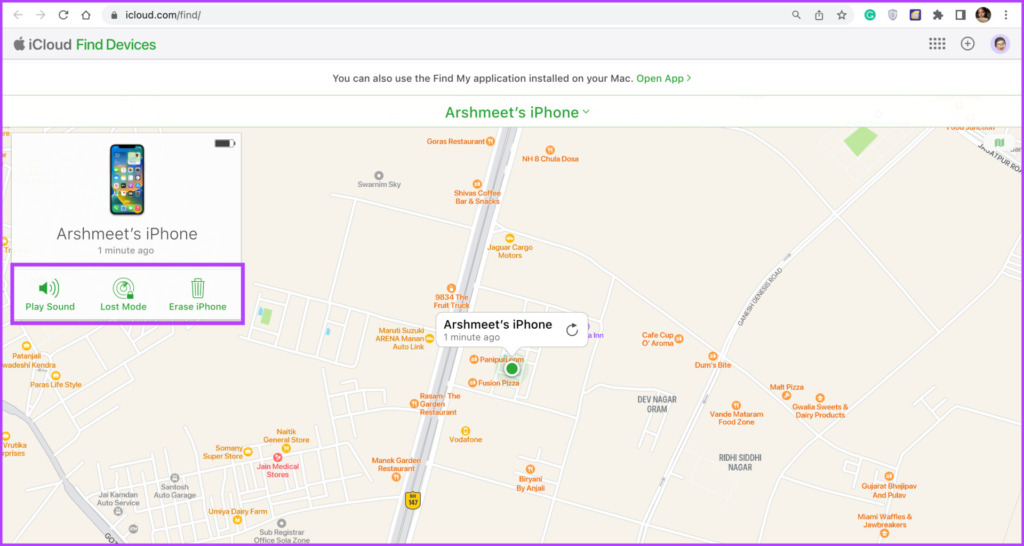1024x546 pixels.
Task: Activate Lost Mode radar icon
Action: [123, 288]
